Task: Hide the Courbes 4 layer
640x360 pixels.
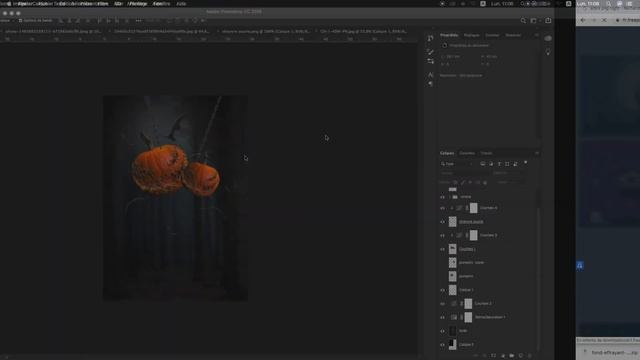Action: (442, 208)
